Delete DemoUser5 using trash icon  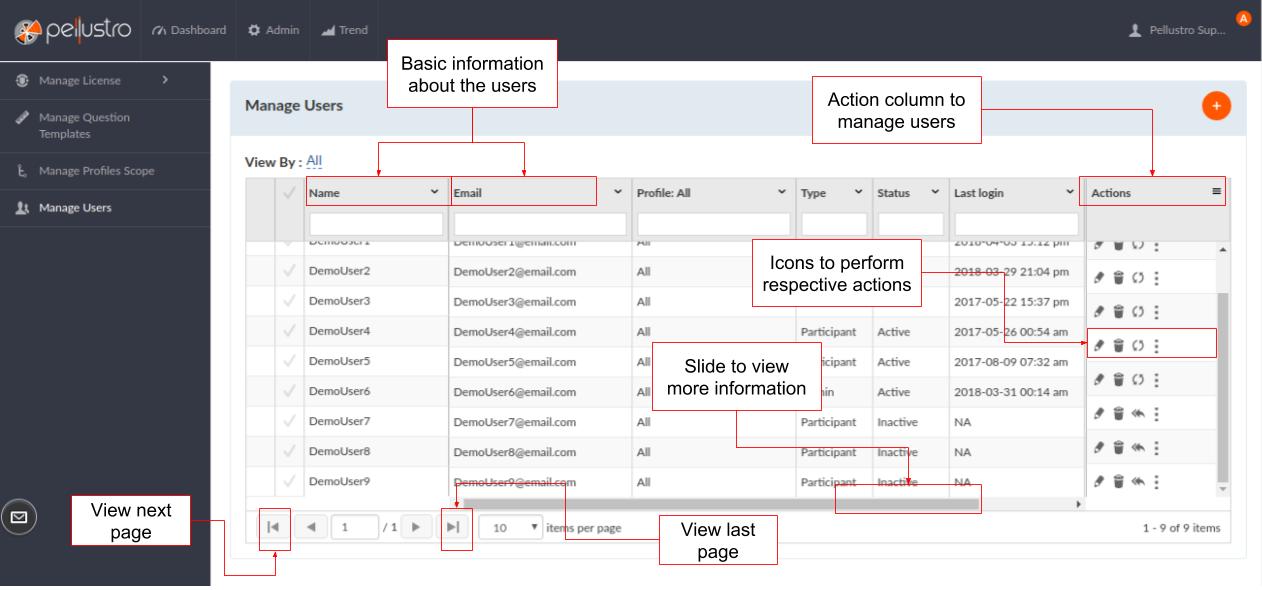coord(1117,380)
